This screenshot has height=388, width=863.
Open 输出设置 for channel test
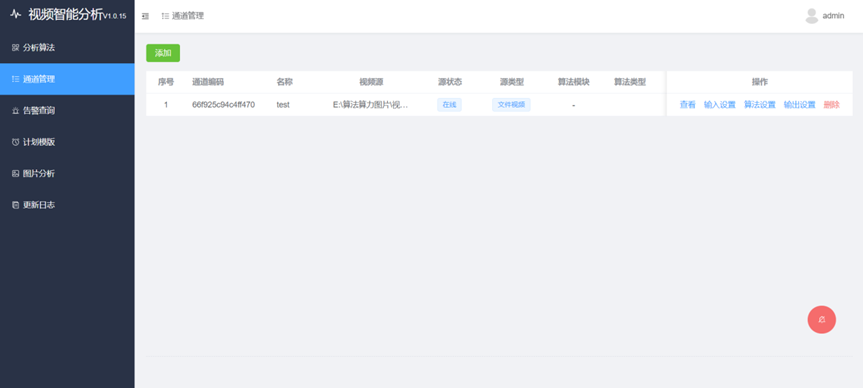[800, 105]
